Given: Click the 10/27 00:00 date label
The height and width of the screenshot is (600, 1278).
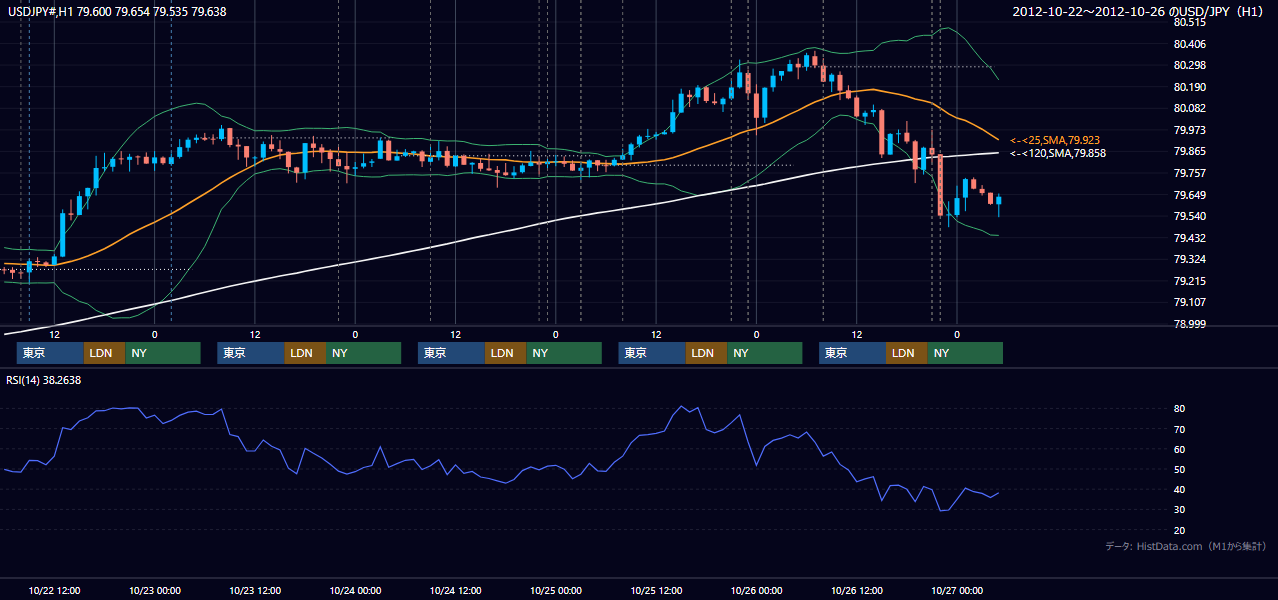Looking at the screenshot, I should coord(956,590).
